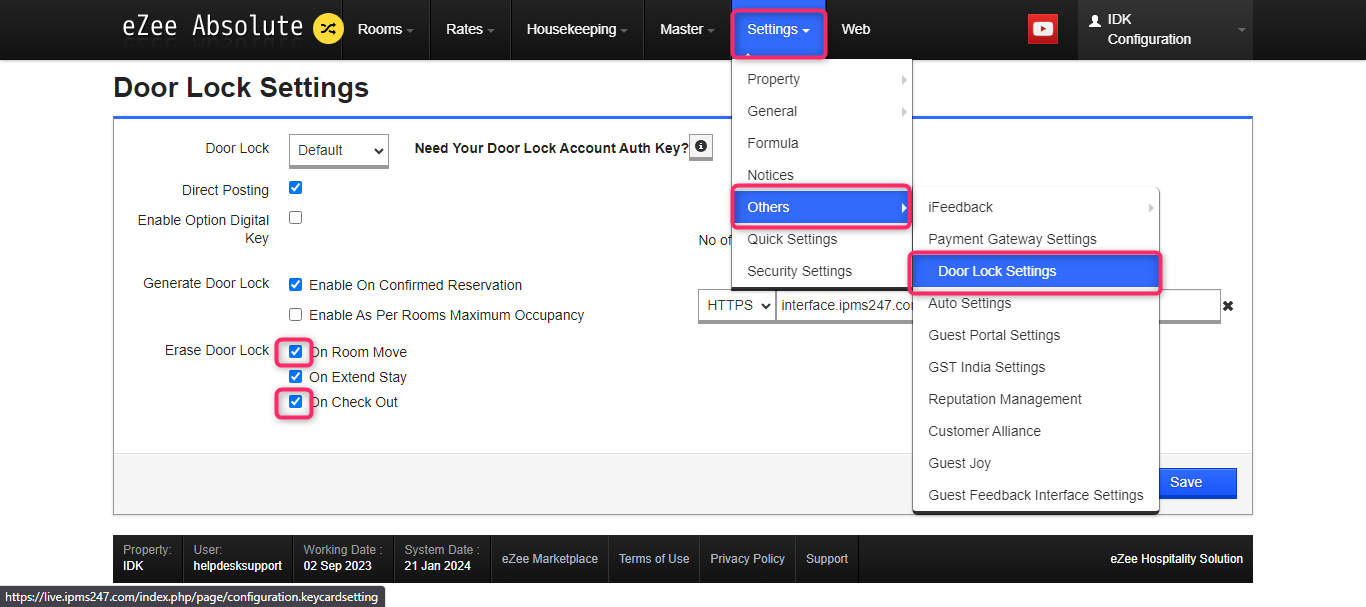1366x607 pixels.
Task: Toggle the On Extend Stay checkbox
Action: [295, 377]
